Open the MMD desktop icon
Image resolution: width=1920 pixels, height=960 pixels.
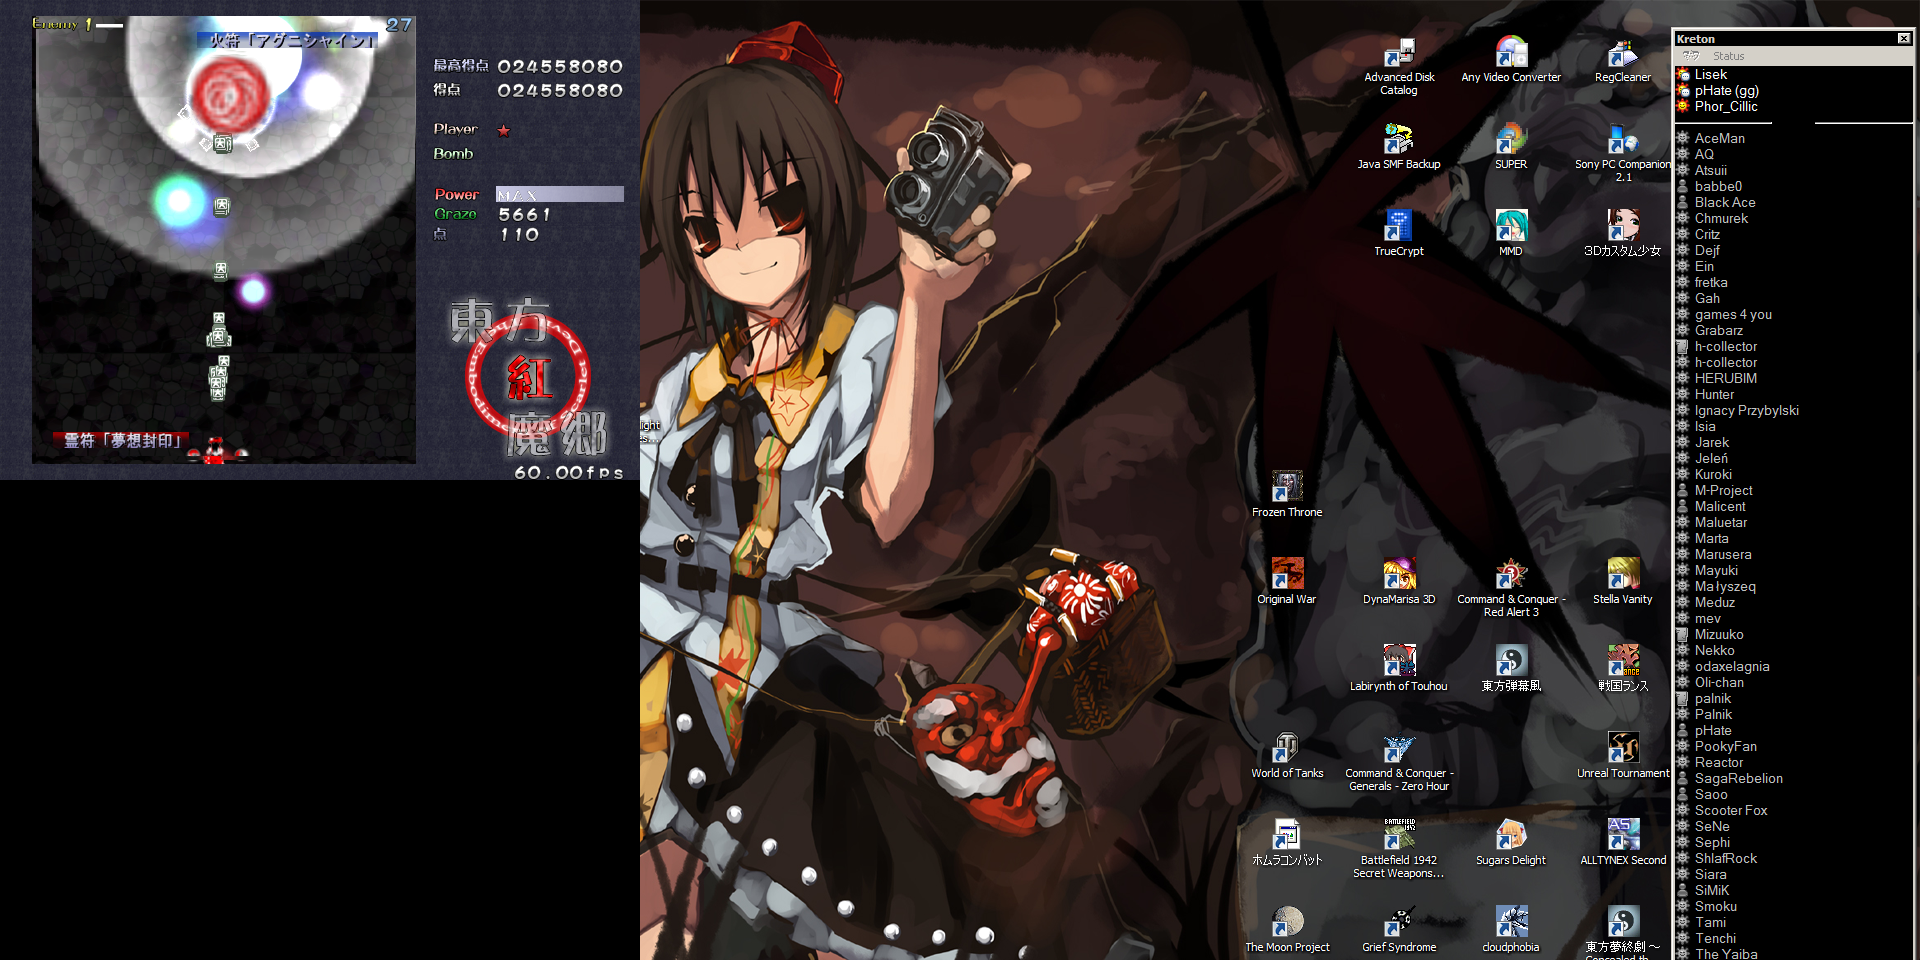1510,227
